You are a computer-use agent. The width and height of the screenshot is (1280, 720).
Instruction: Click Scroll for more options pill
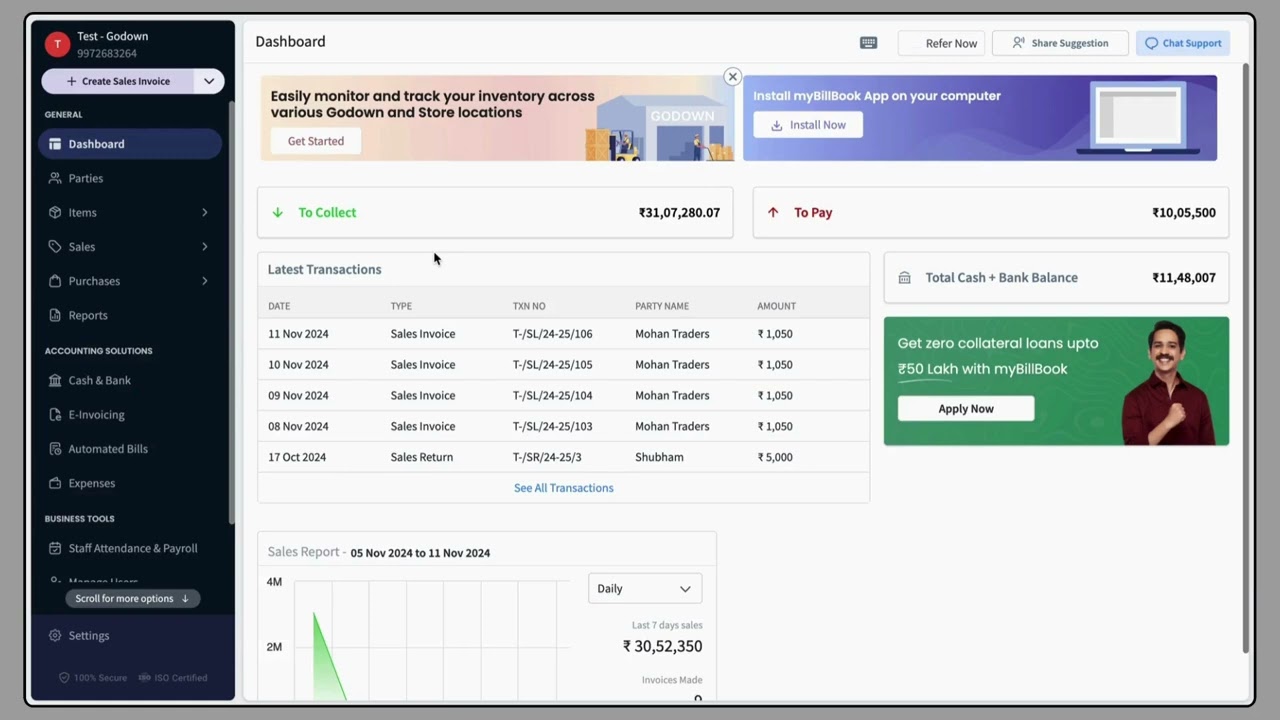click(132, 598)
